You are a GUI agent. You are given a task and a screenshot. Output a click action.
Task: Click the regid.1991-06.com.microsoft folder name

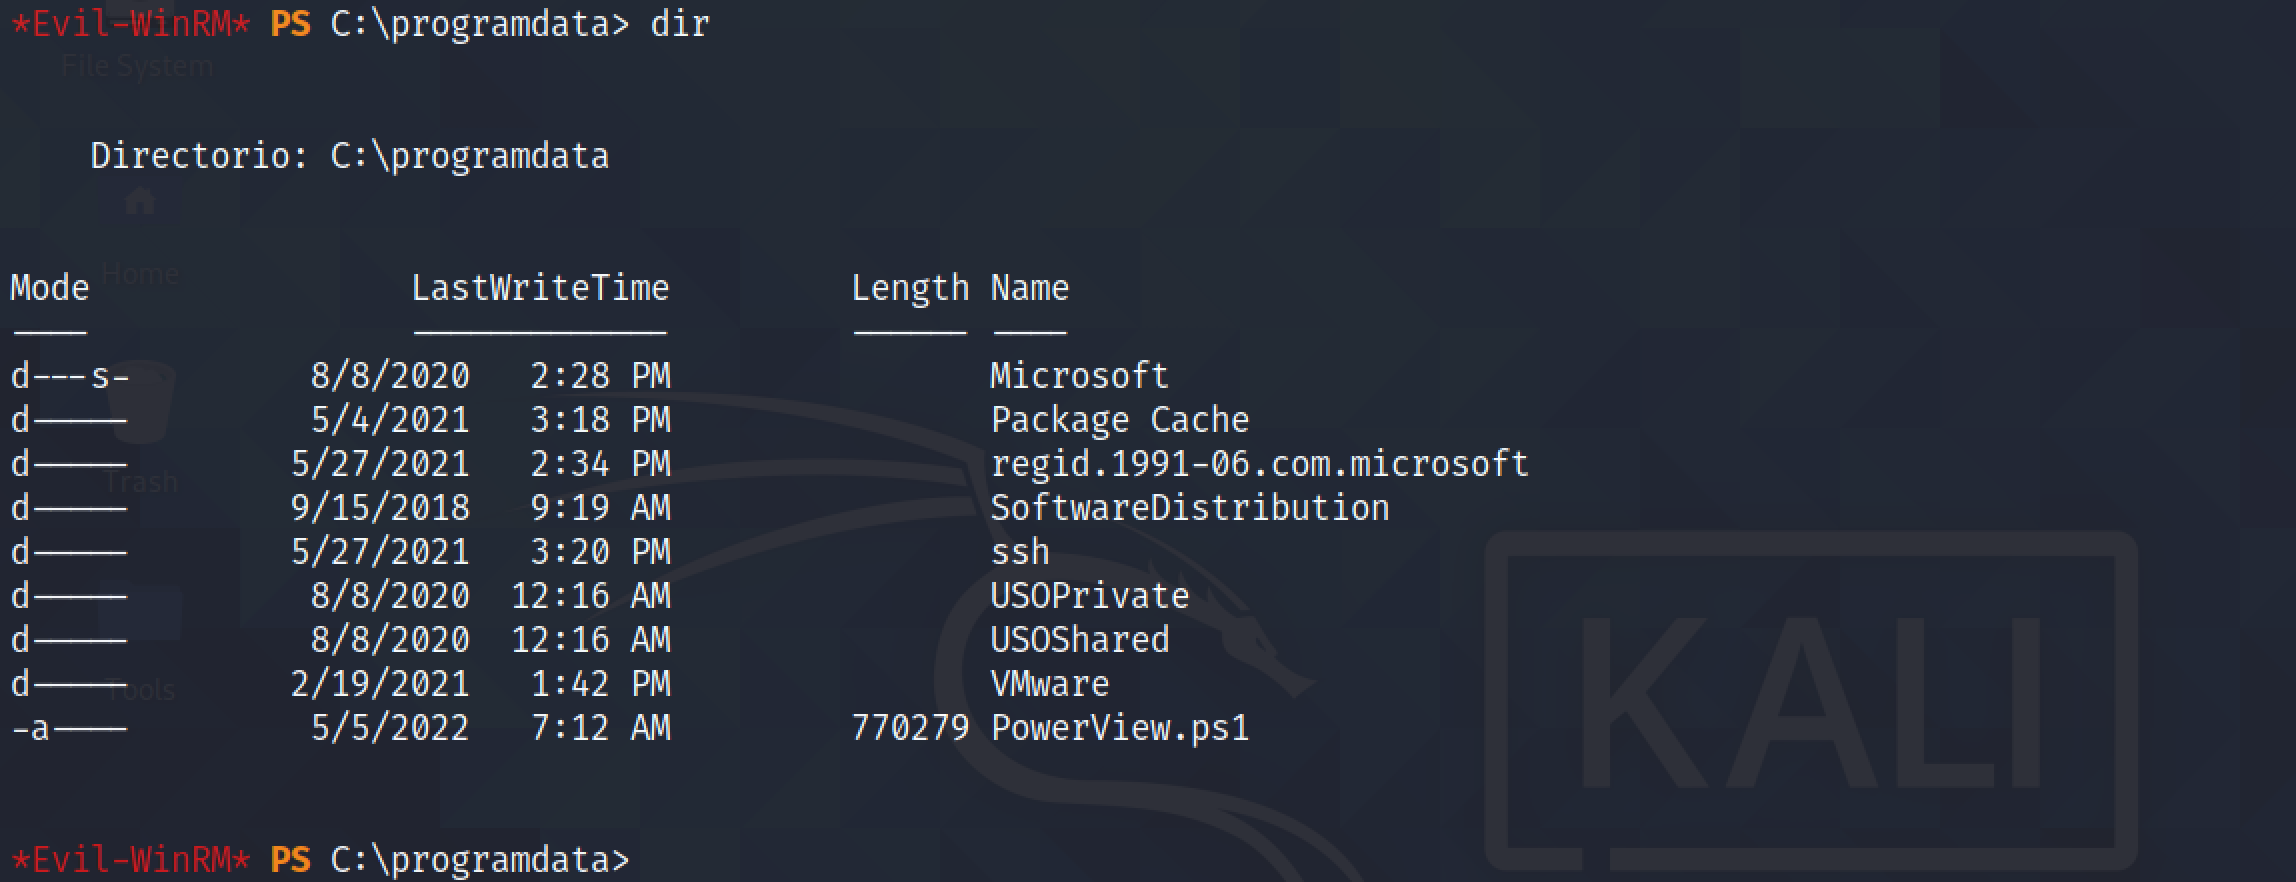click(1259, 464)
